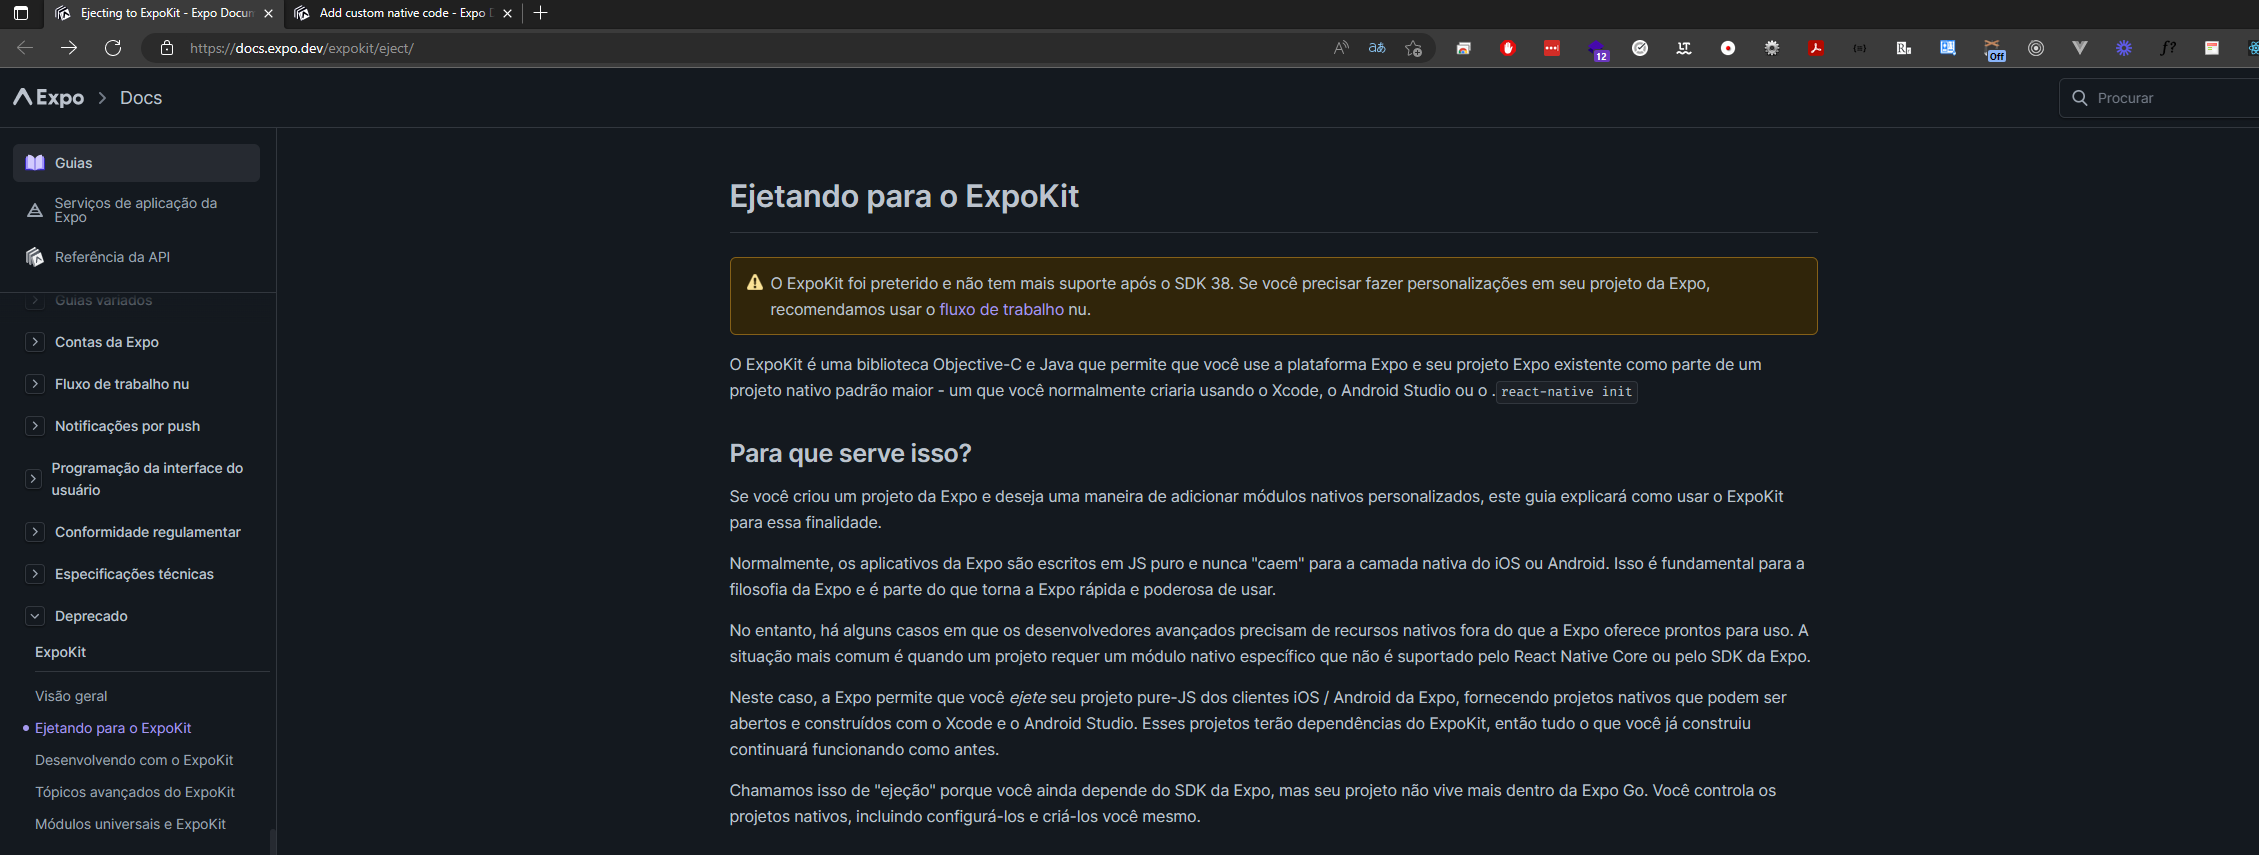This screenshot has width=2259, height=855.
Task: Go forward in browser history
Action: 69,48
